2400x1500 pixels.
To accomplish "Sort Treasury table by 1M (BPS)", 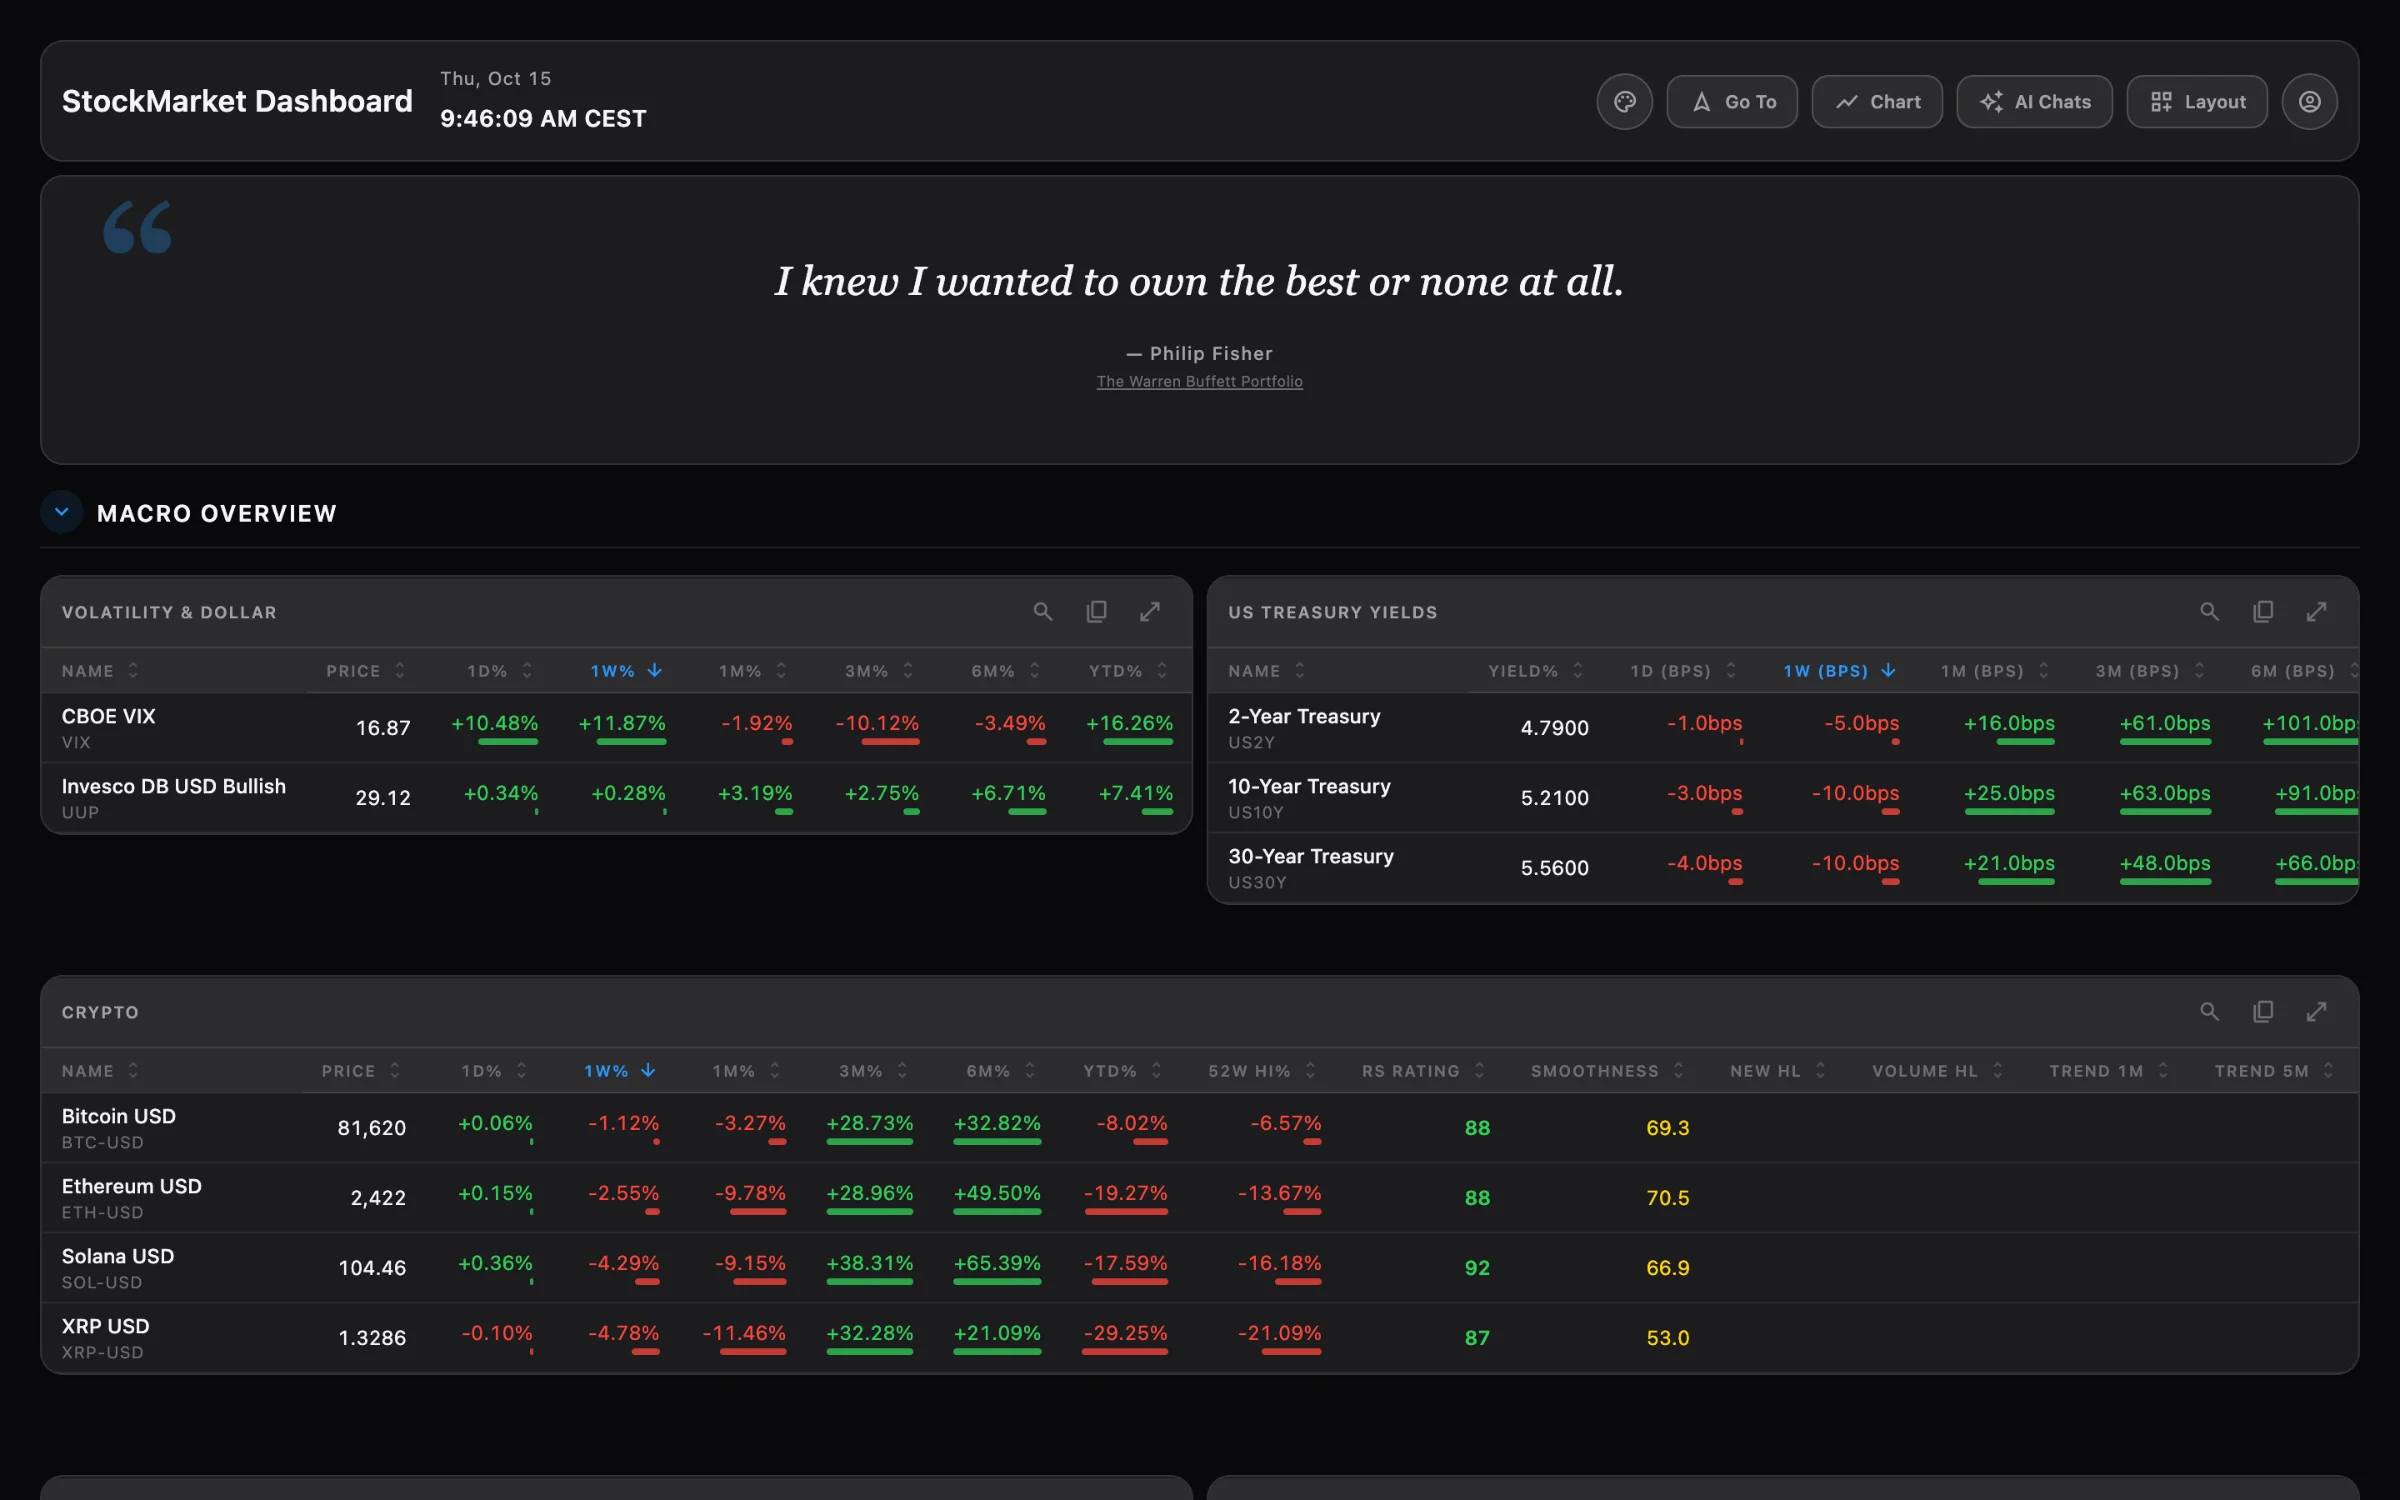I will point(1996,671).
